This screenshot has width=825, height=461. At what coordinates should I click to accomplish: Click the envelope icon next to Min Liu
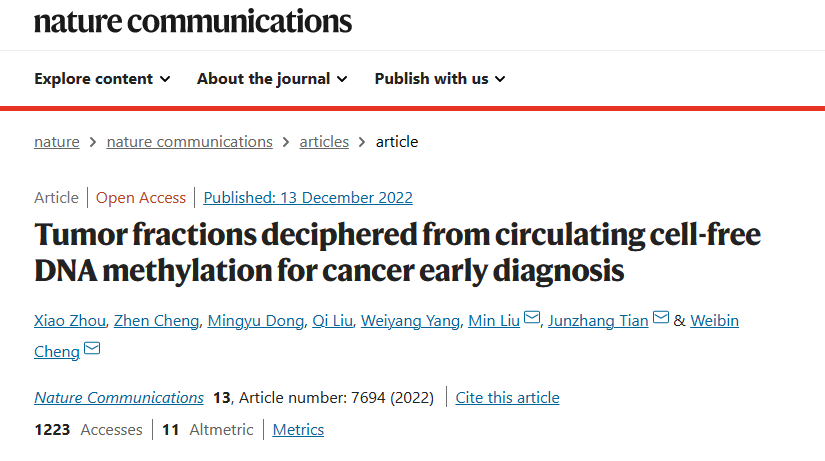tap(532, 317)
